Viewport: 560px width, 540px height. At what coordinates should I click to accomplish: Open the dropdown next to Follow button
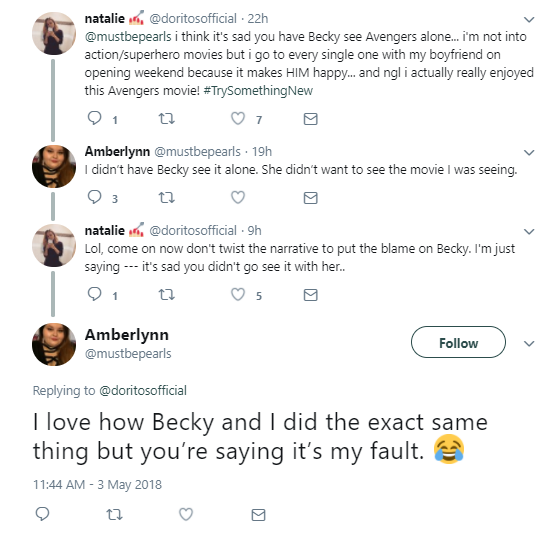point(529,344)
